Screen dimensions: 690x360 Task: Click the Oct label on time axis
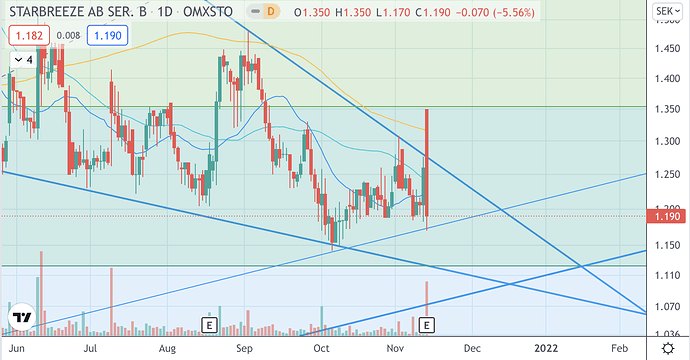click(x=321, y=349)
